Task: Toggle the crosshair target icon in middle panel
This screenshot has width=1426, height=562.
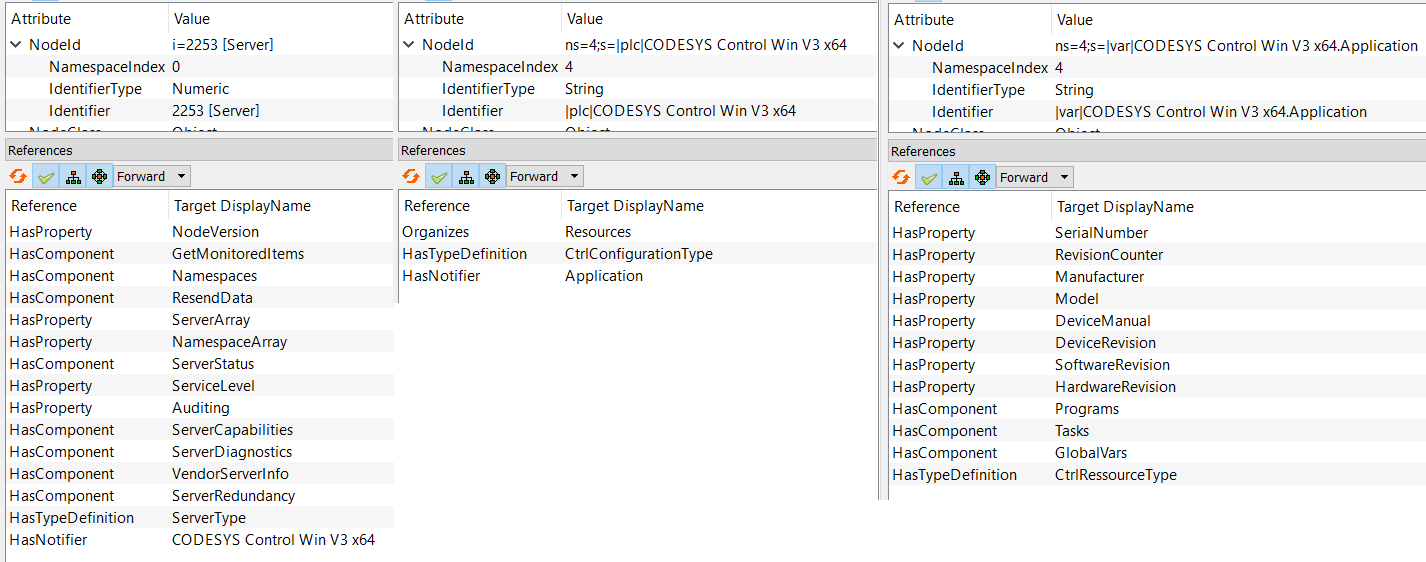Action: [x=492, y=176]
